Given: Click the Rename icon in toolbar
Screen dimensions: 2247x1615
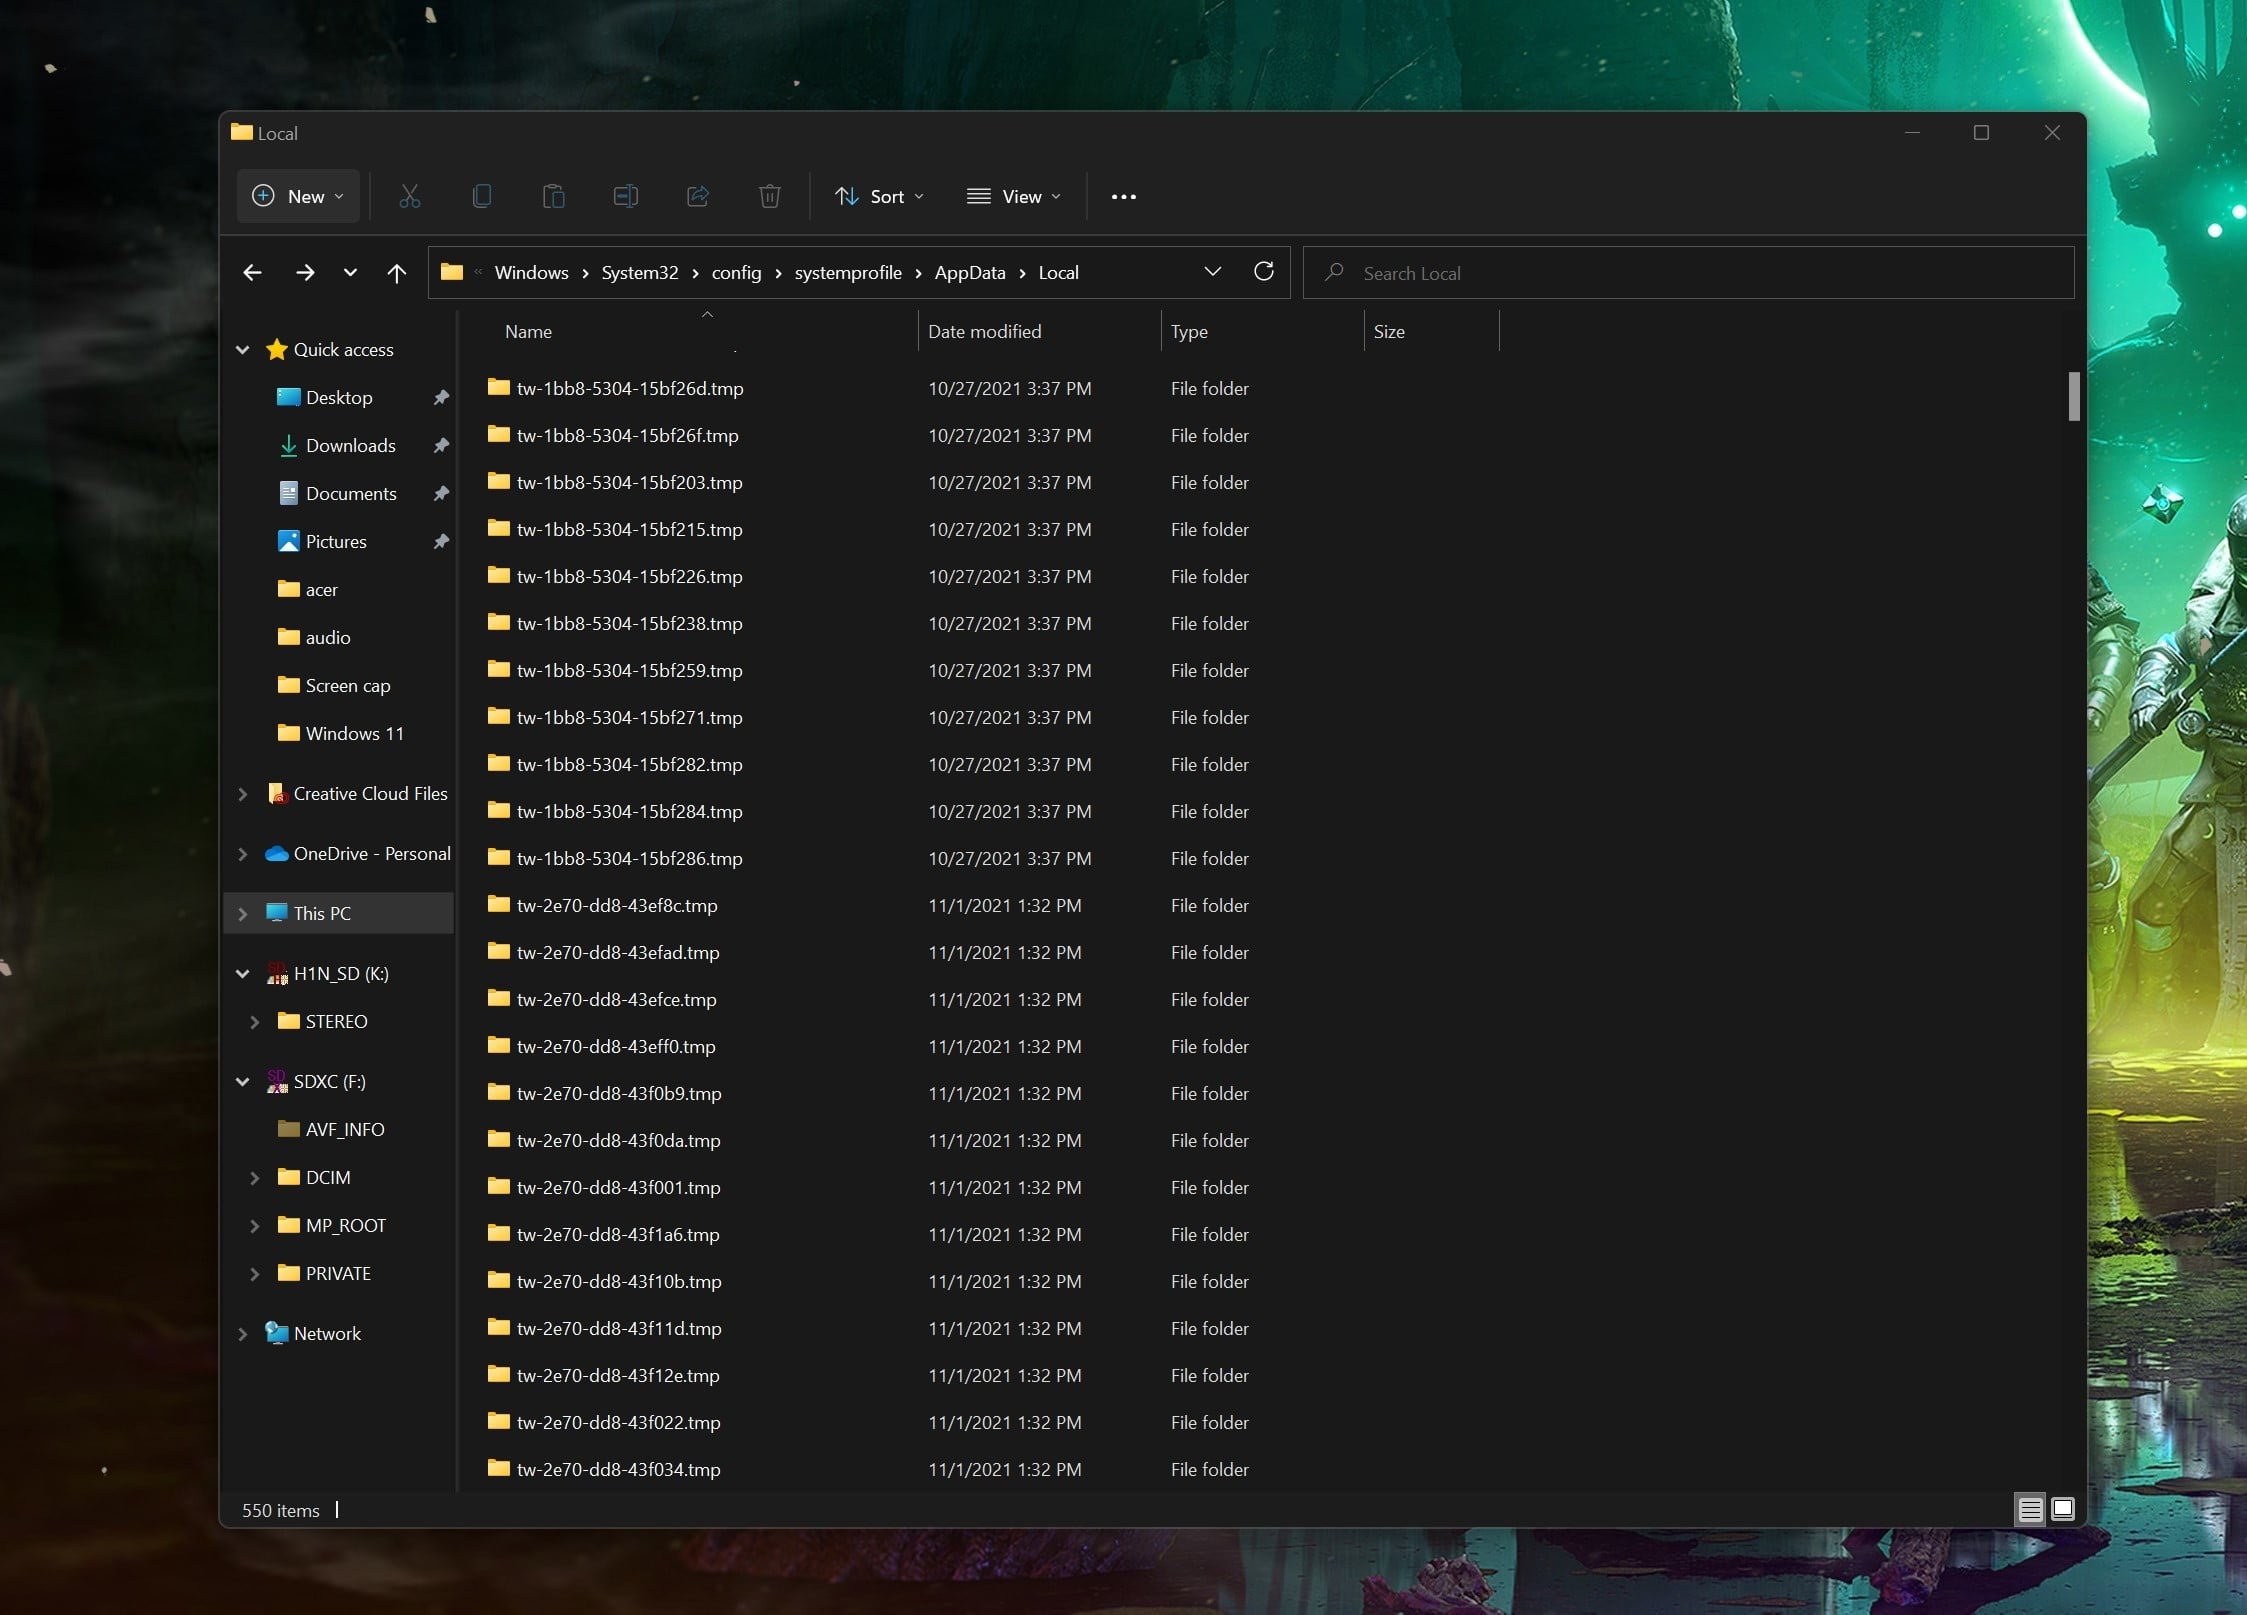Looking at the screenshot, I should [x=625, y=196].
